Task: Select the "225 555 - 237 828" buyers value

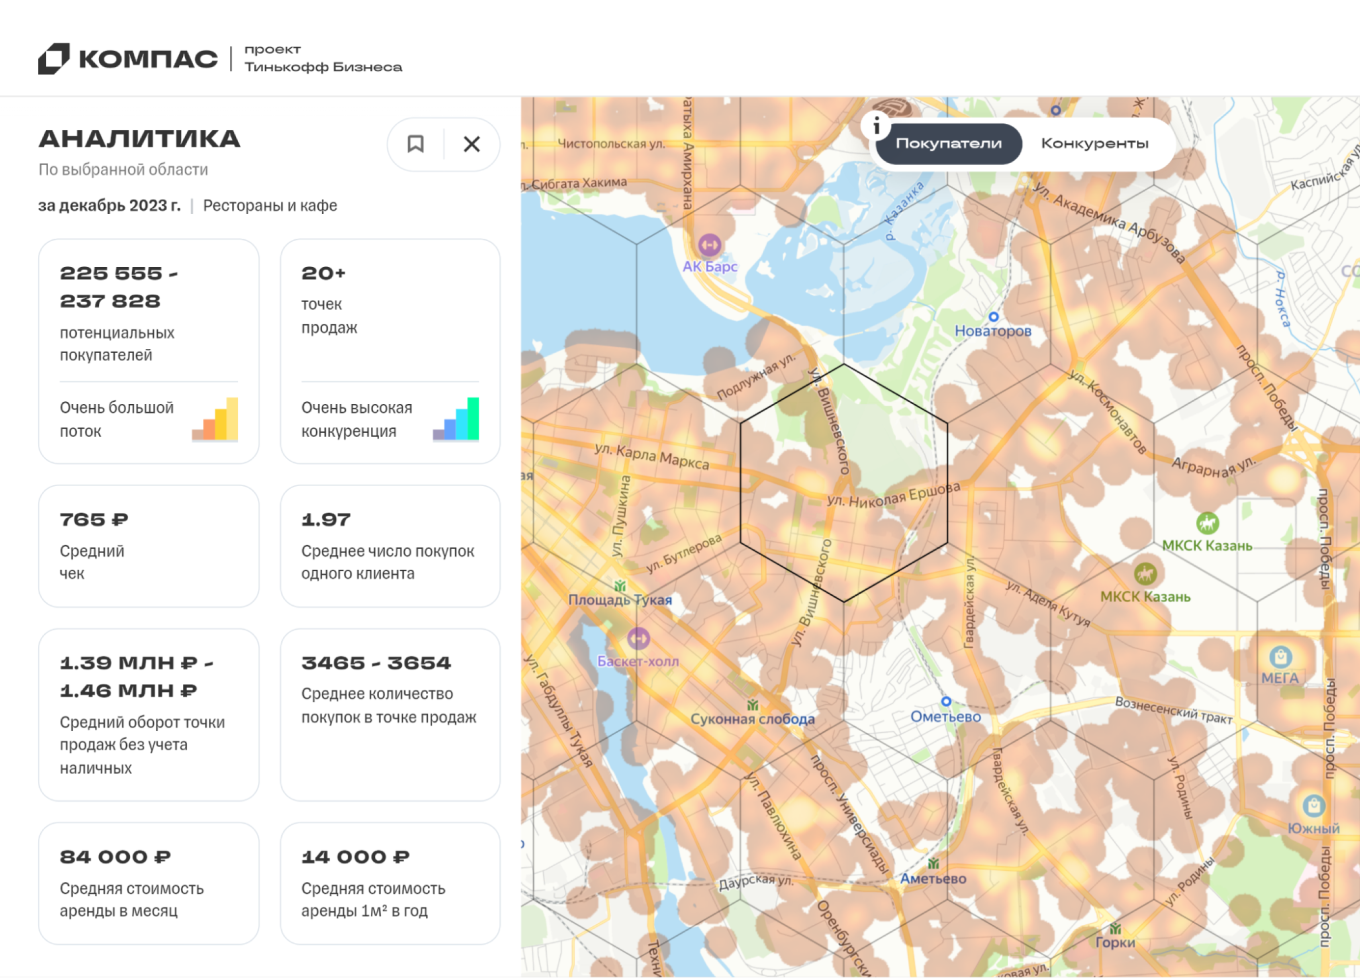Action: [119, 287]
